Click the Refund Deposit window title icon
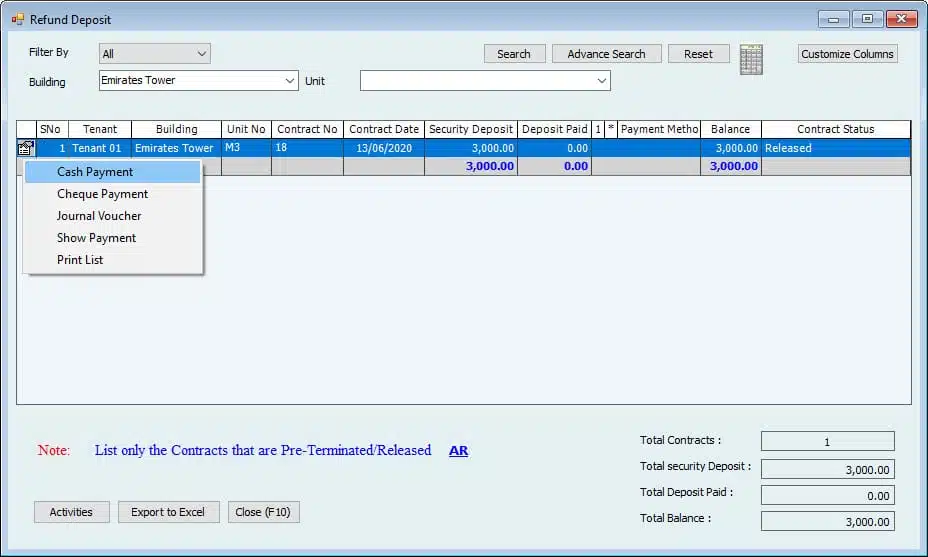The width and height of the screenshot is (928, 557). tap(18, 19)
